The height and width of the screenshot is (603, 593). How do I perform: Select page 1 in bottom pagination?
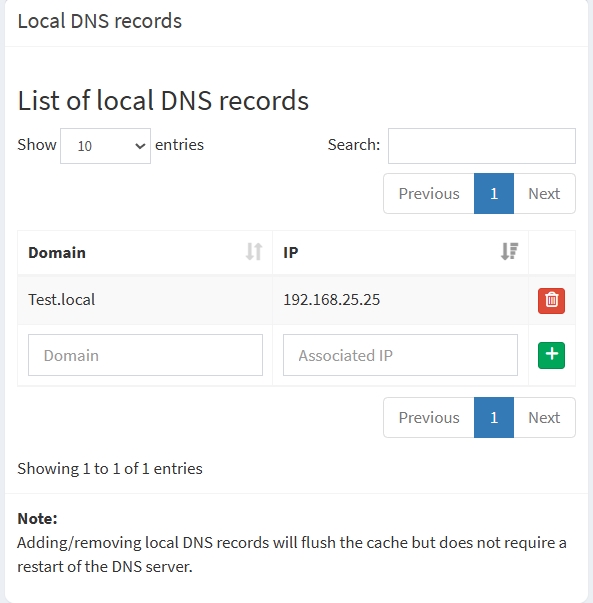(494, 418)
